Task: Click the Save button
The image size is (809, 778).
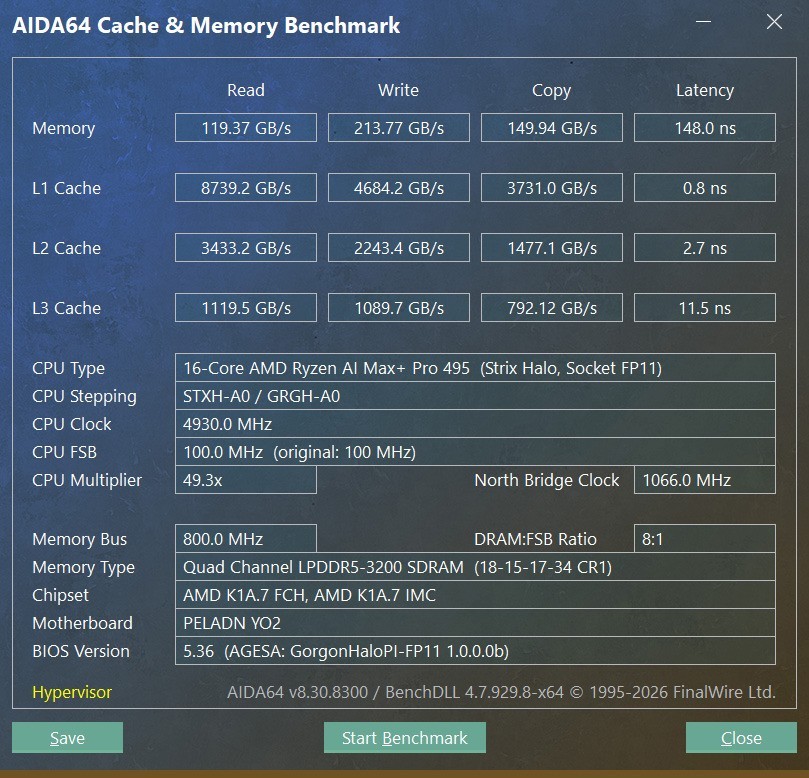Action: click(68, 738)
